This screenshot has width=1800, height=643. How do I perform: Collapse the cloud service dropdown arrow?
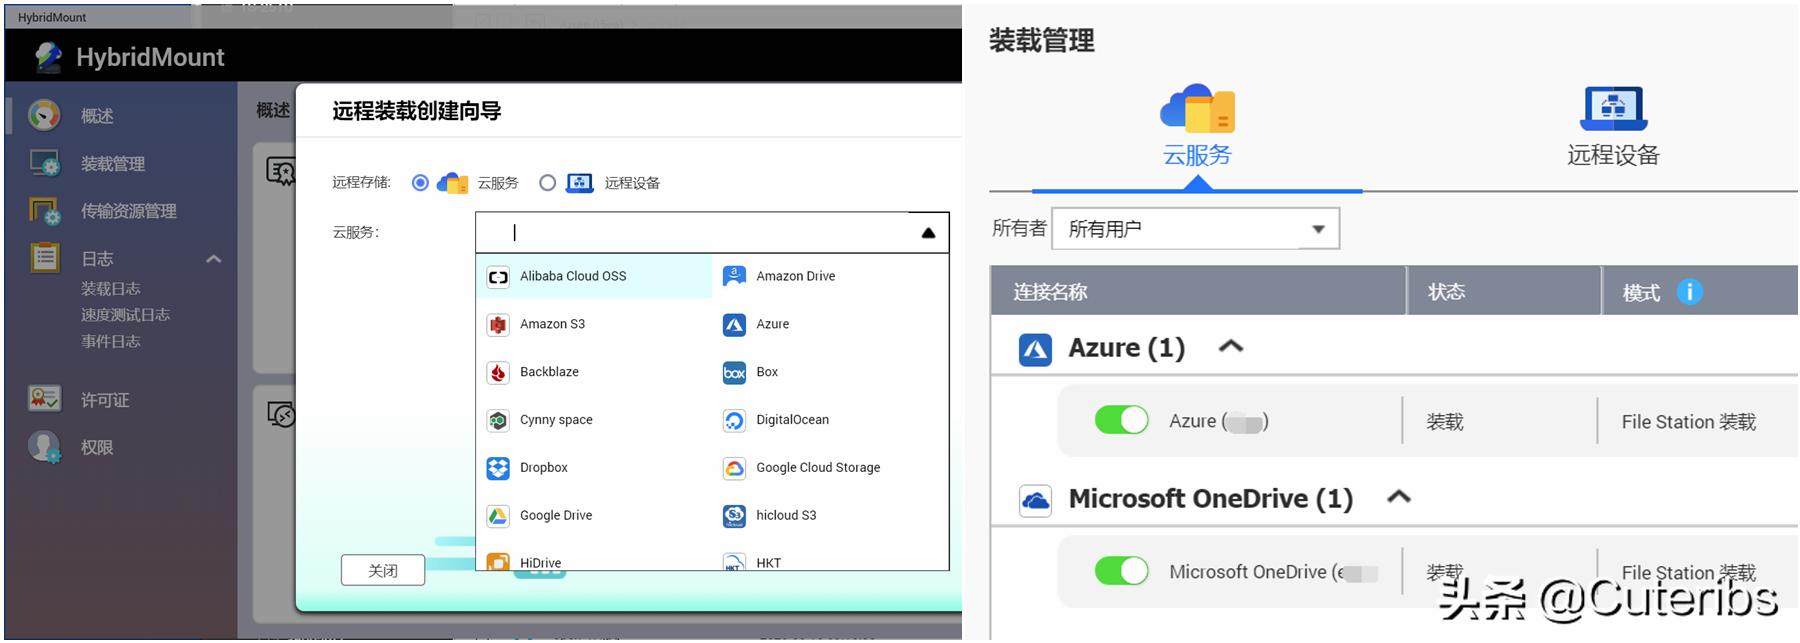pyautogui.click(x=928, y=233)
